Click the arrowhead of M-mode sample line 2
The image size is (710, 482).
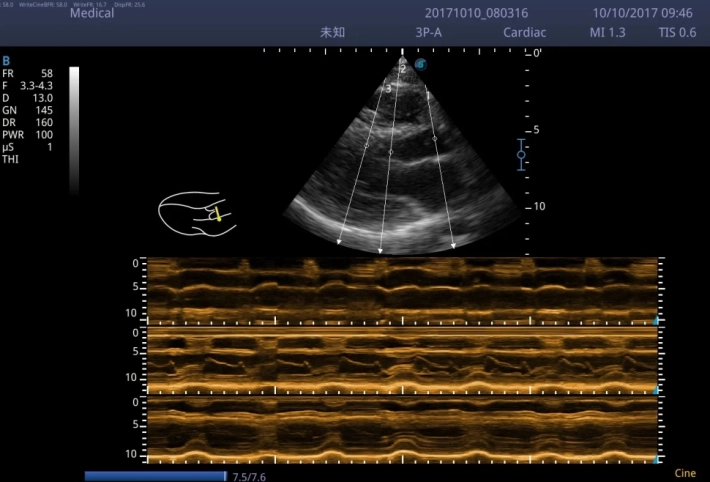click(x=381, y=250)
